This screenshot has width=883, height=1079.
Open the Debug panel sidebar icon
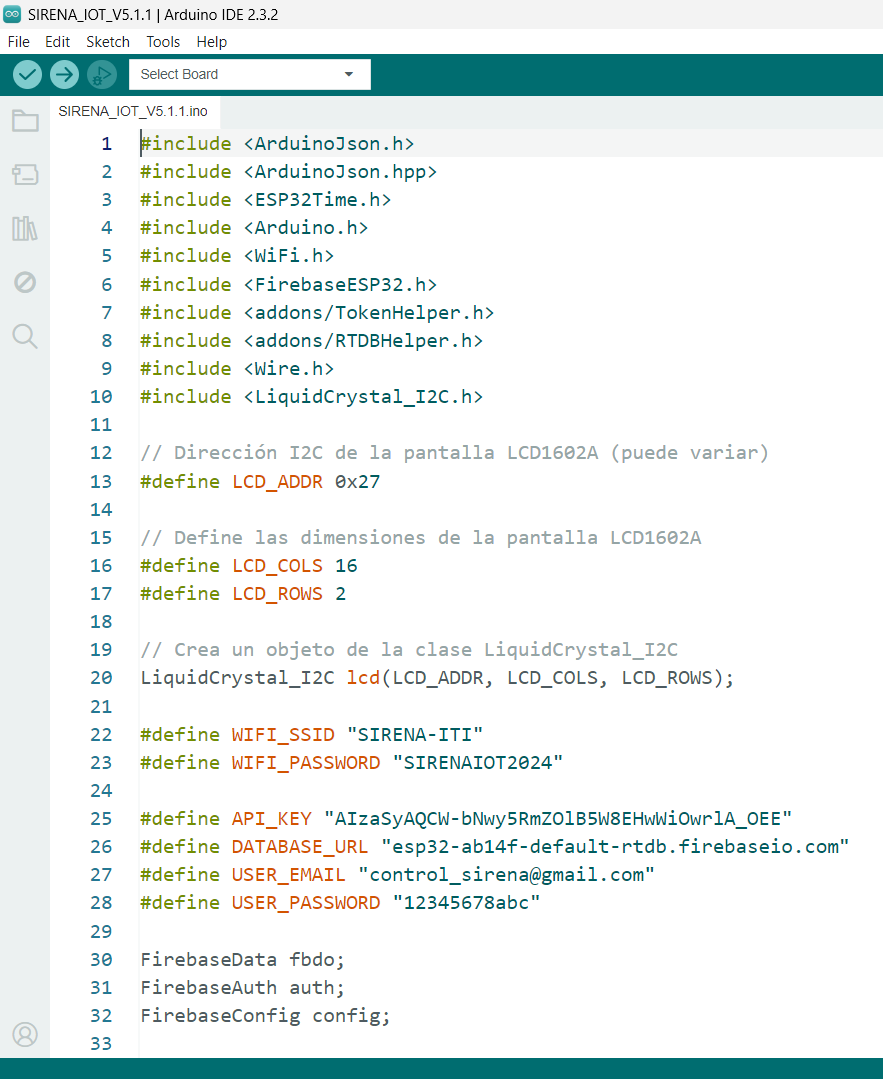25,282
